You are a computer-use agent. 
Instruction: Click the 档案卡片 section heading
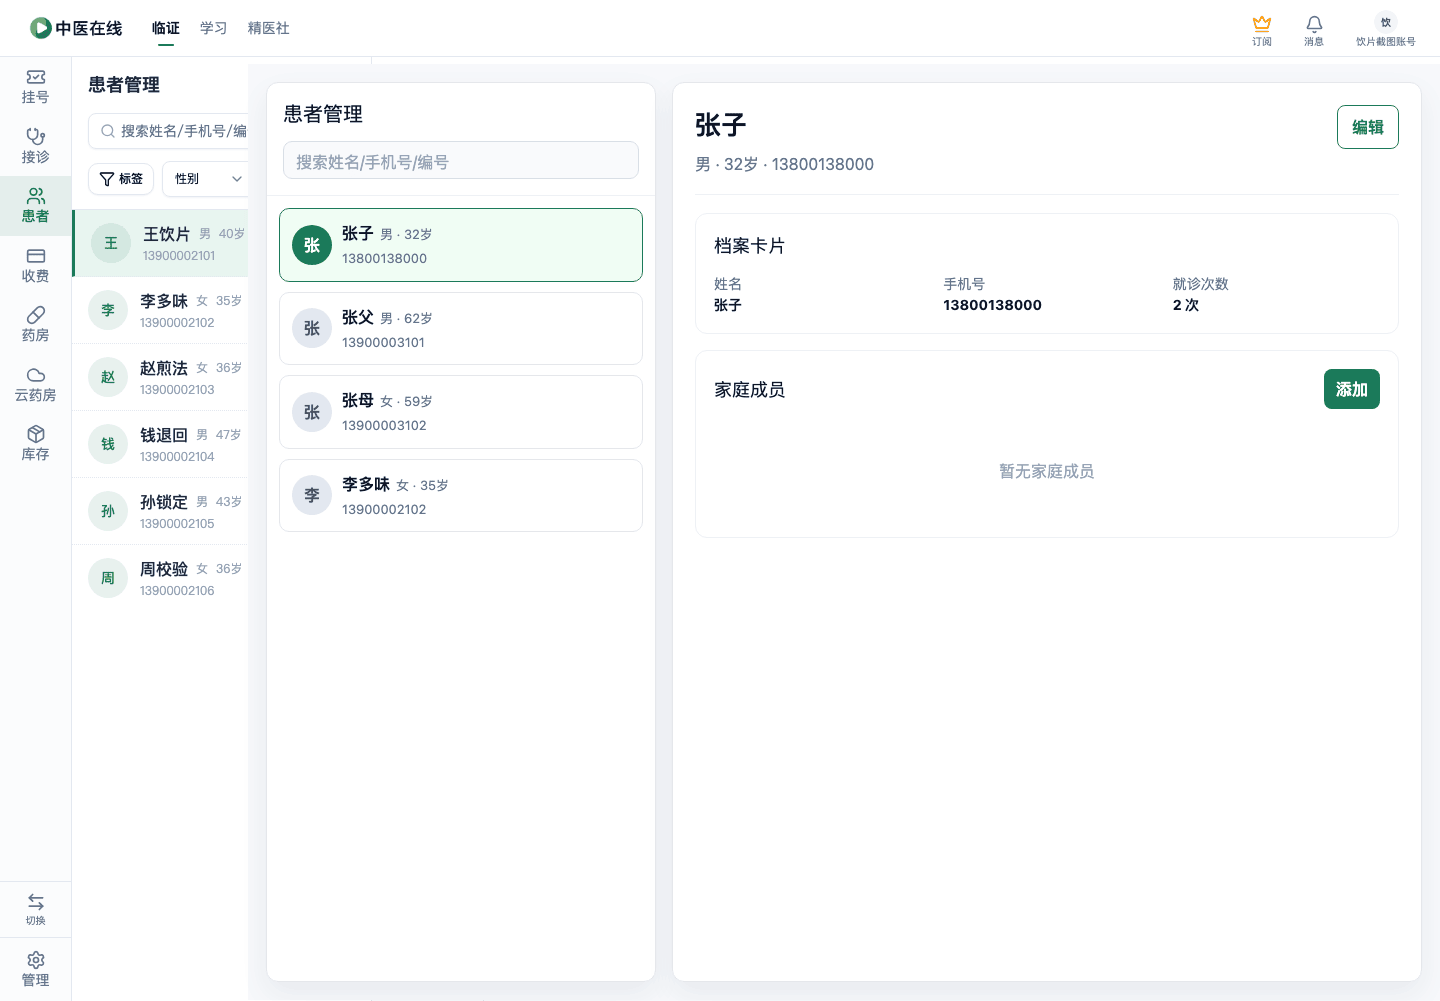(750, 246)
